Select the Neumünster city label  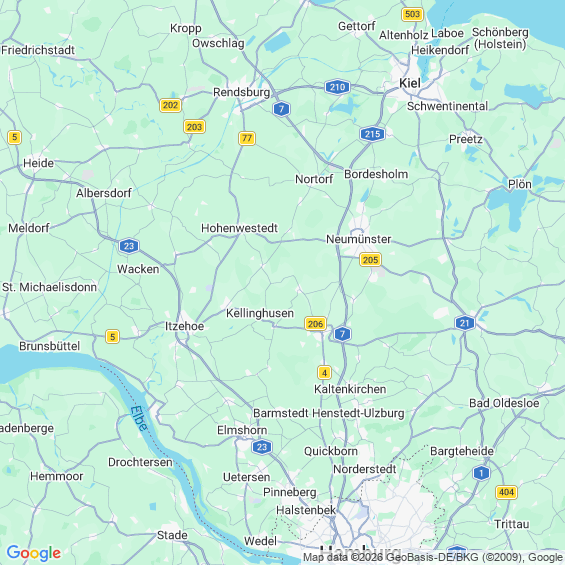coord(359,239)
